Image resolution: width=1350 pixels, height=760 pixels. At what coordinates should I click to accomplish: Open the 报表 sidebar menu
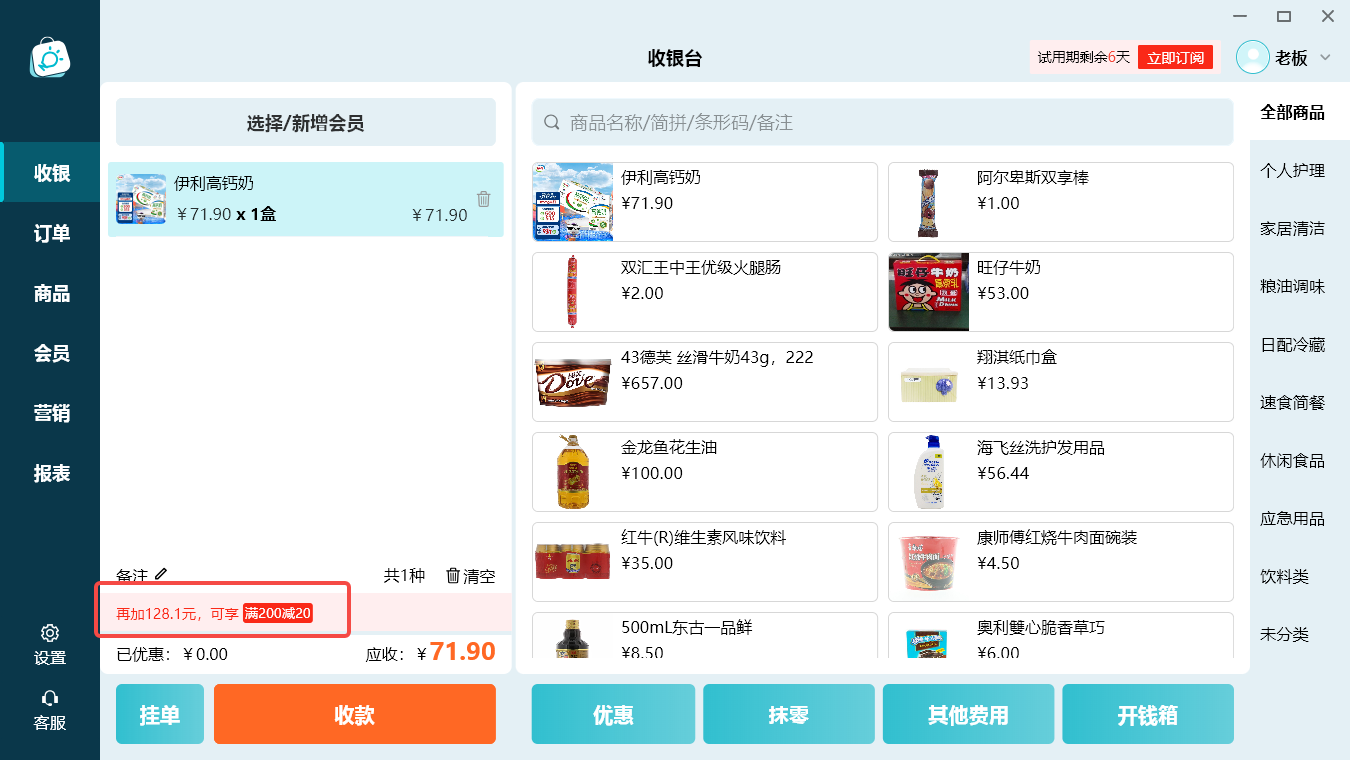pos(50,473)
